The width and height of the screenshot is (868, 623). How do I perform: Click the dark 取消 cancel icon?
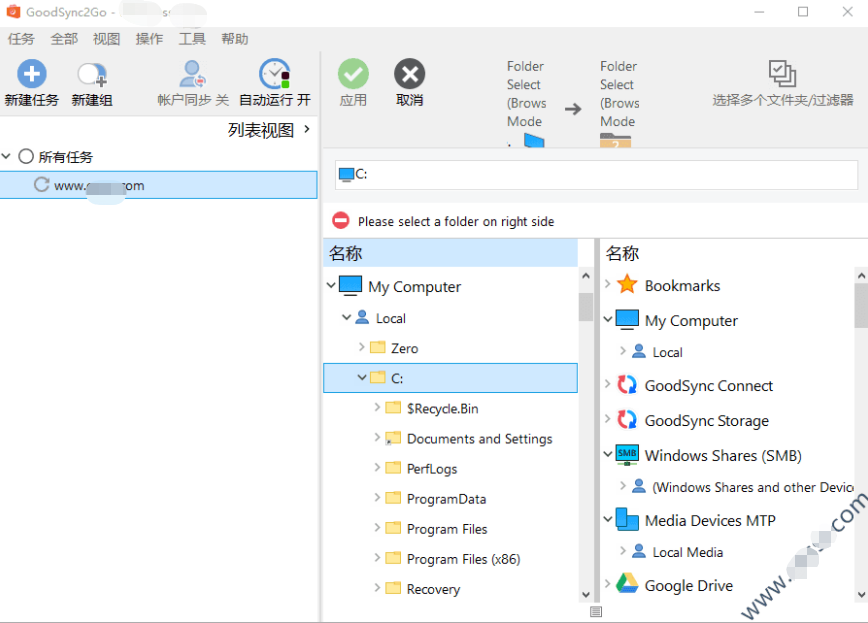(409, 74)
